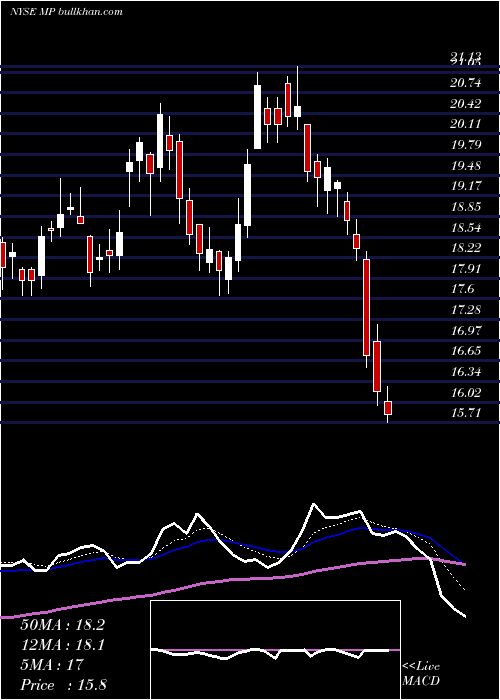
Task: Click the 20.42 price axis label
Action: point(466,104)
